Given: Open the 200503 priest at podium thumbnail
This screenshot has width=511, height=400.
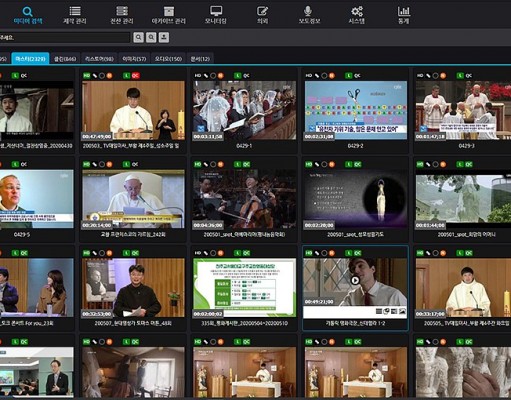Looking at the screenshot, I should (133, 110).
